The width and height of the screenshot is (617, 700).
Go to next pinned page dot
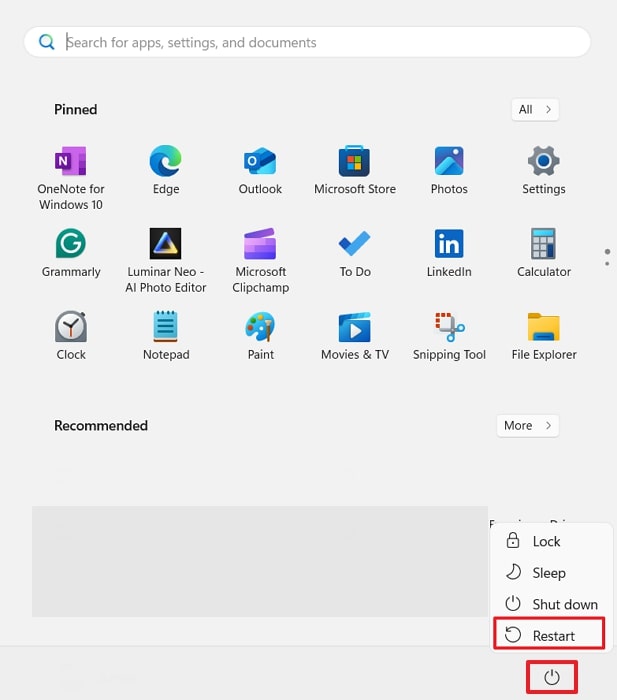(x=607, y=264)
